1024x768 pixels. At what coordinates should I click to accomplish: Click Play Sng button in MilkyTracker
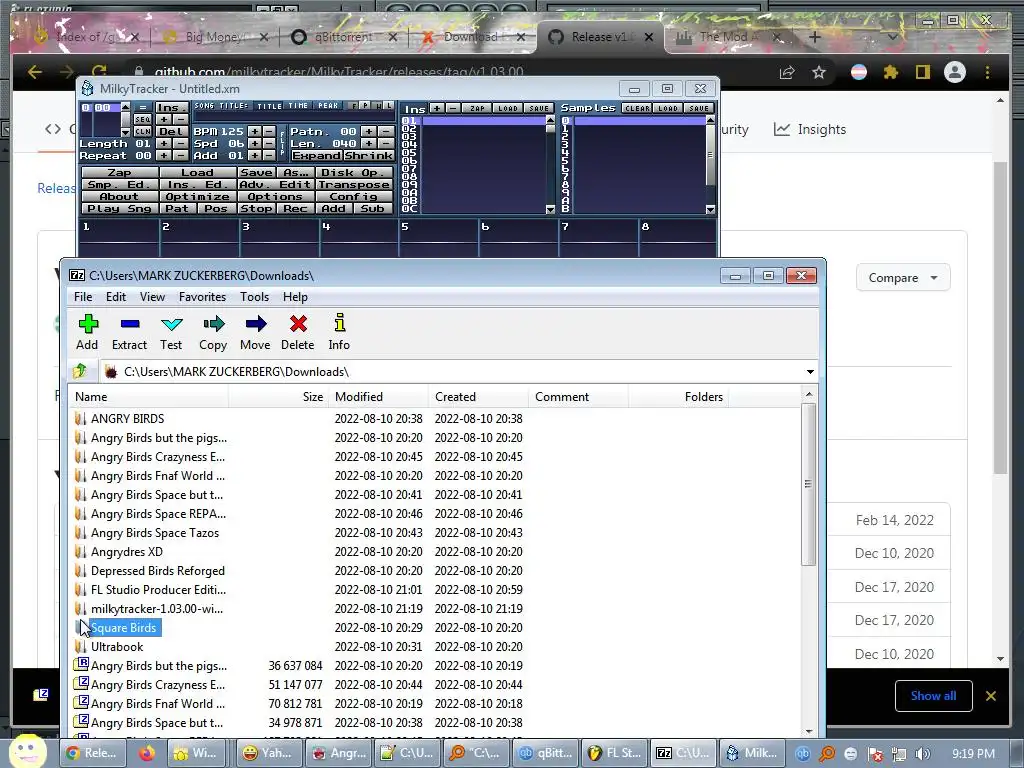tap(120, 209)
